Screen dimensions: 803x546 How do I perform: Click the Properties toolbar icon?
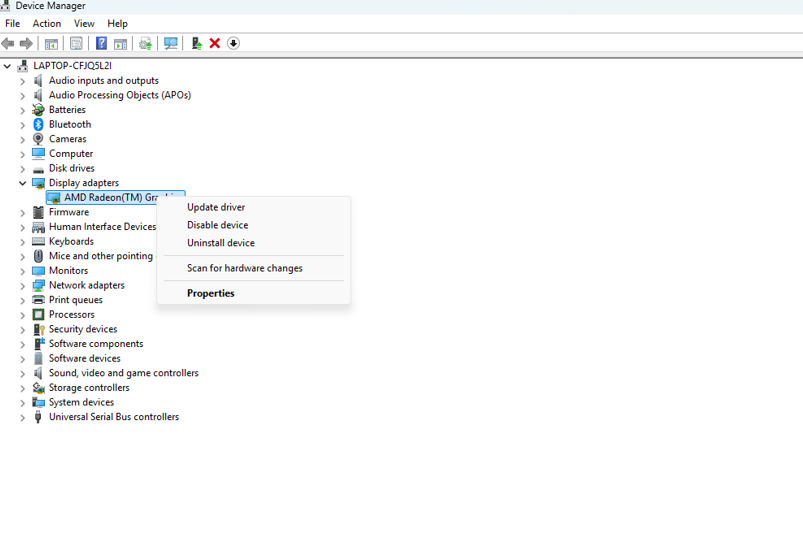tap(76, 43)
